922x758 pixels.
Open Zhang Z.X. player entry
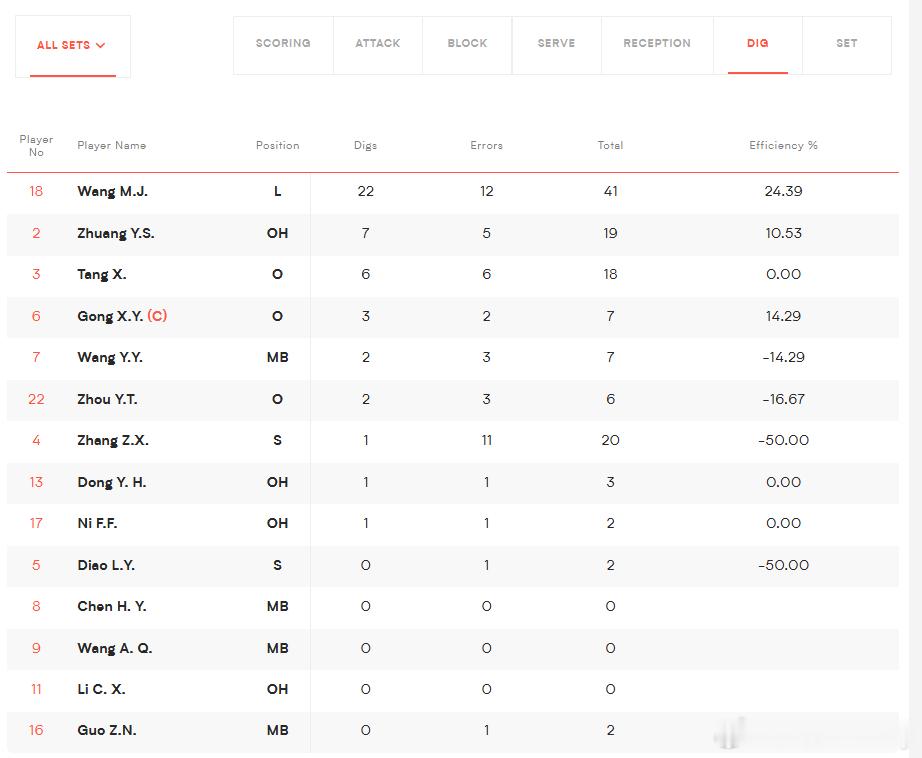point(113,440)
